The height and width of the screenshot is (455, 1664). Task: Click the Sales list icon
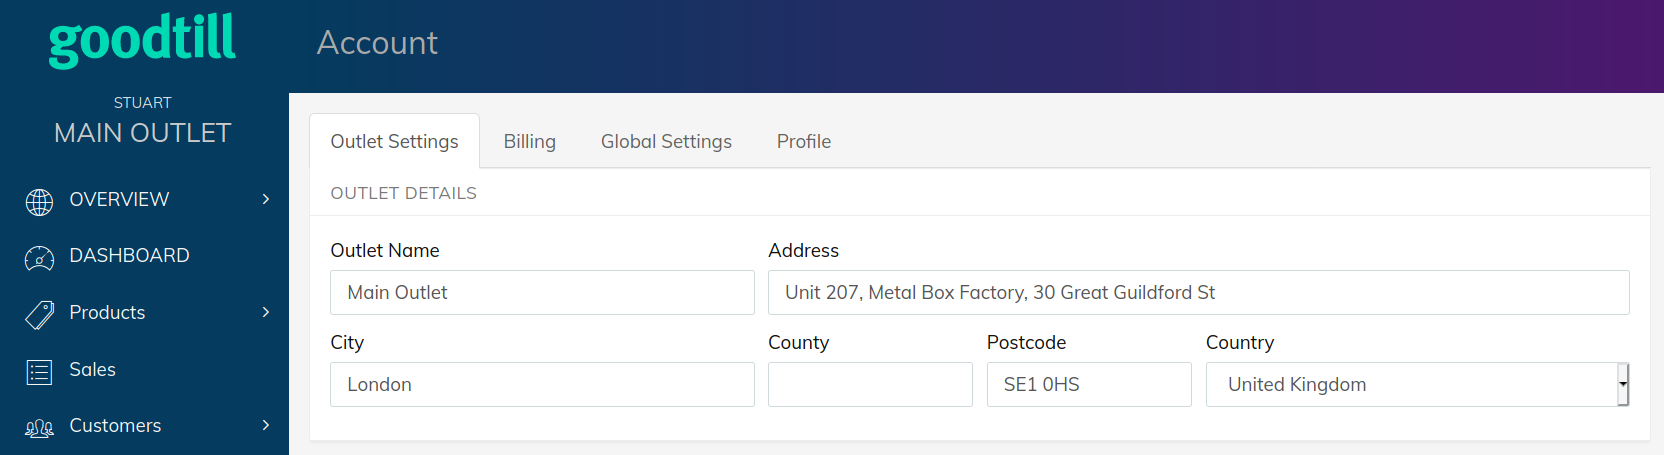tap(39, 372)
